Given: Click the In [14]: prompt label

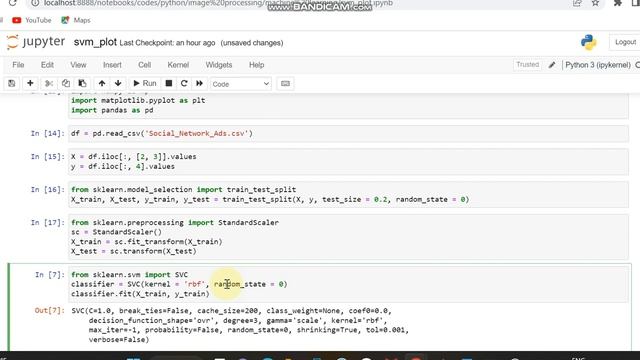Looking at the screenshot, I should click(x=47, y=133).
